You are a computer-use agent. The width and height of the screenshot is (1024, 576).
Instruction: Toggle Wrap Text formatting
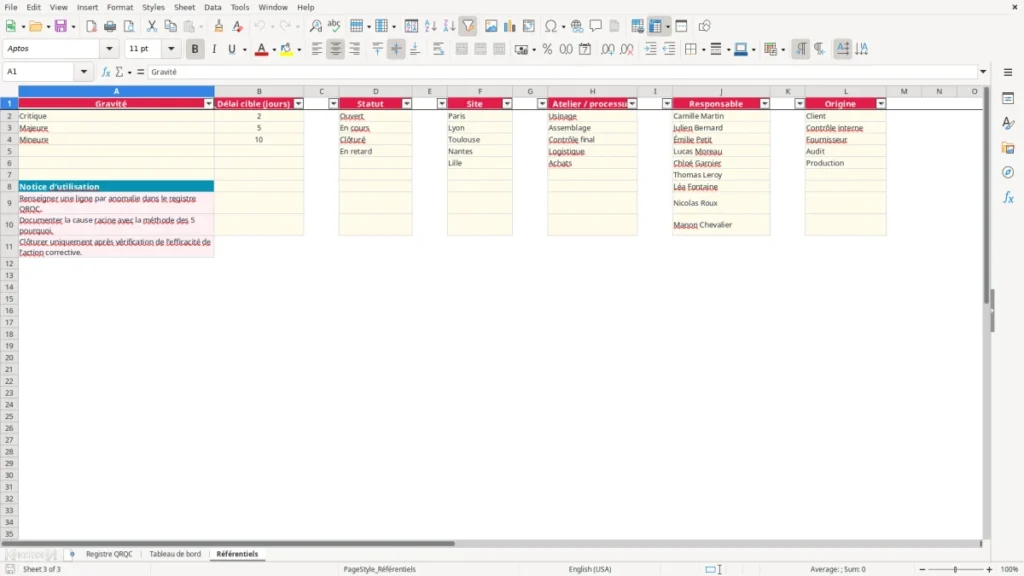(438, 49)
